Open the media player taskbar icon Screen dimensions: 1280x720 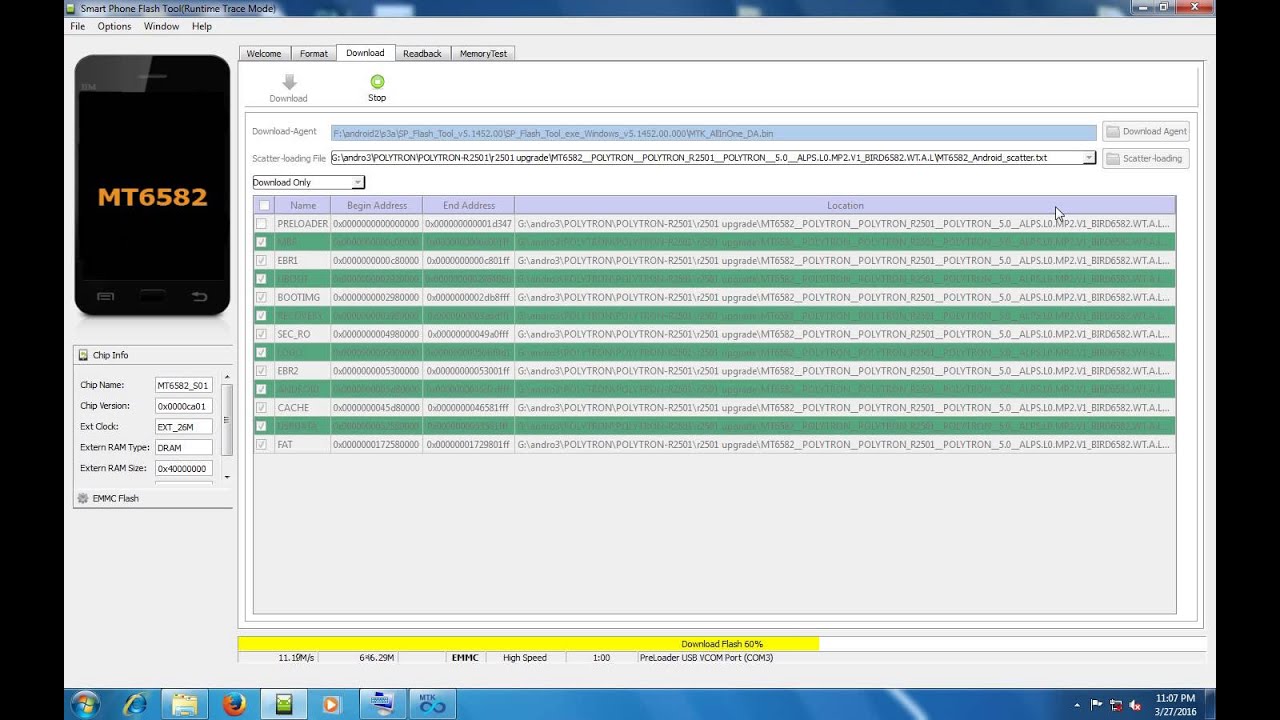coord(331,704)
